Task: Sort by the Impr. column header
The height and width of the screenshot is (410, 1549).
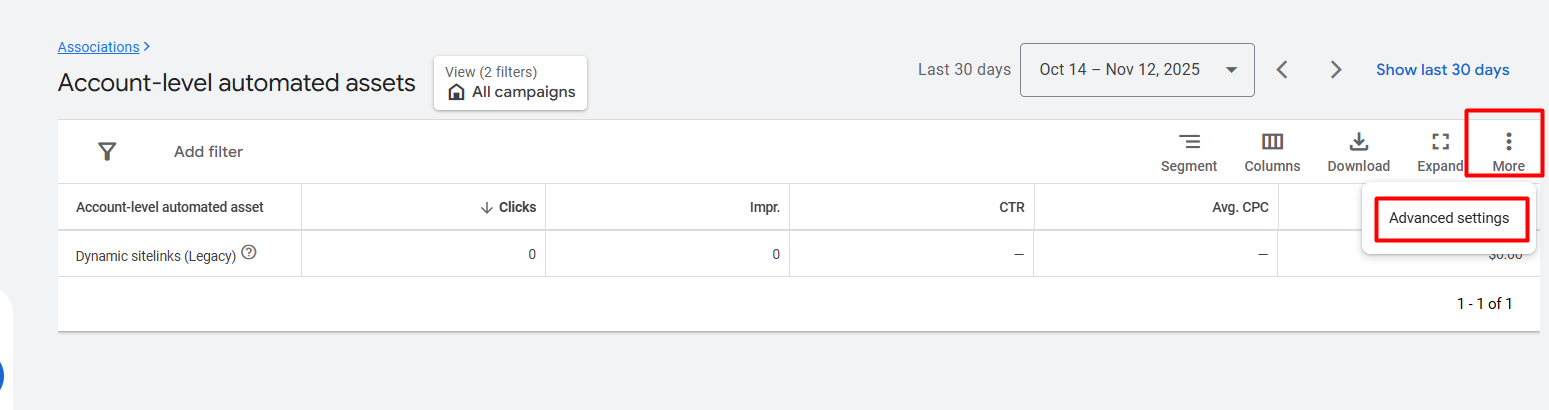Action: (765, 207)
